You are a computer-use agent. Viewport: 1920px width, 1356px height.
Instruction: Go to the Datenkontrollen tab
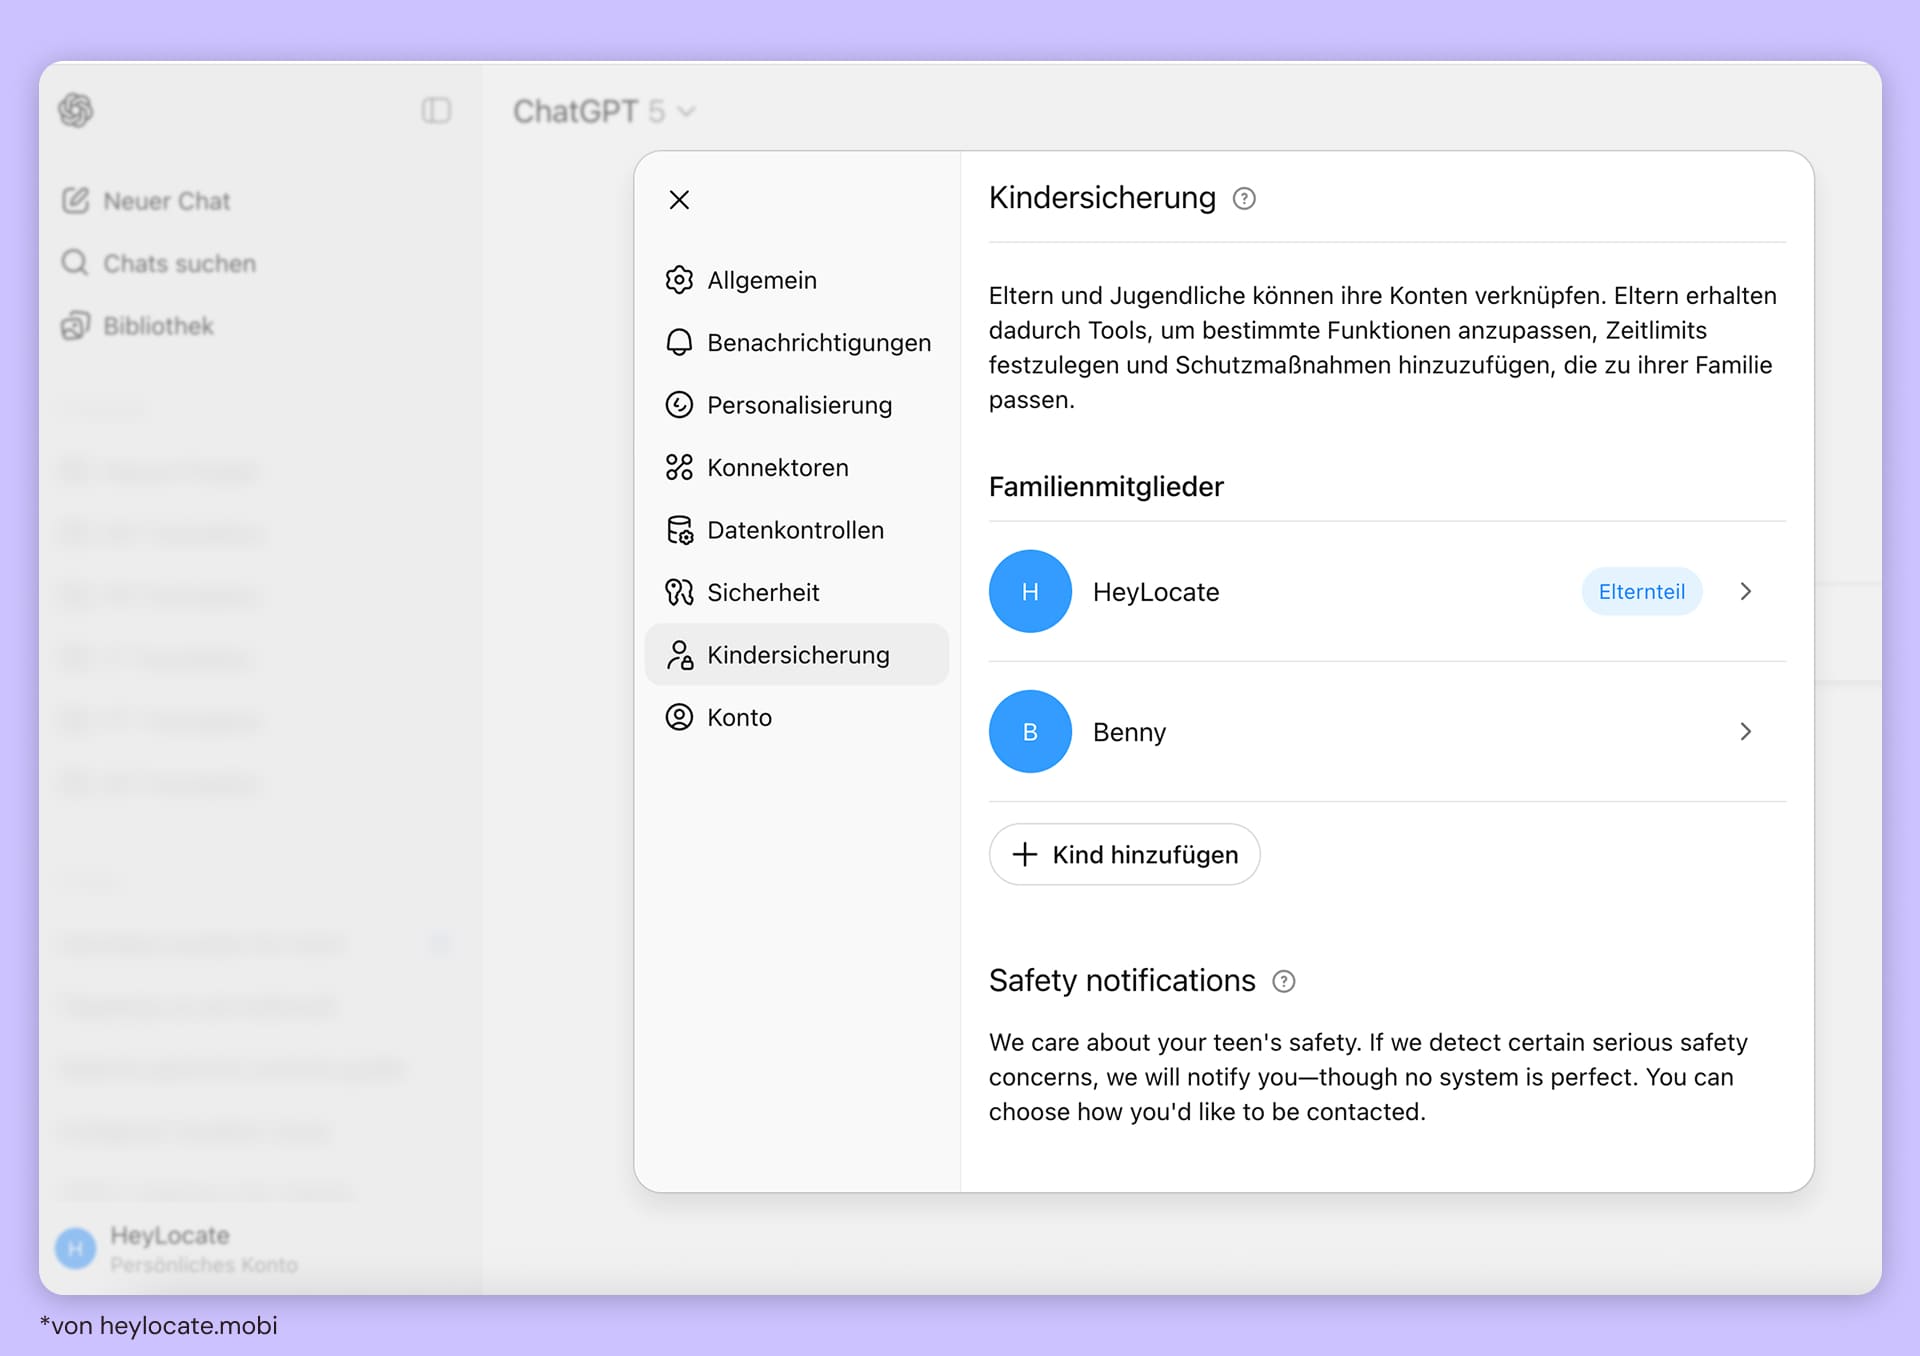(x=797, y=530)
